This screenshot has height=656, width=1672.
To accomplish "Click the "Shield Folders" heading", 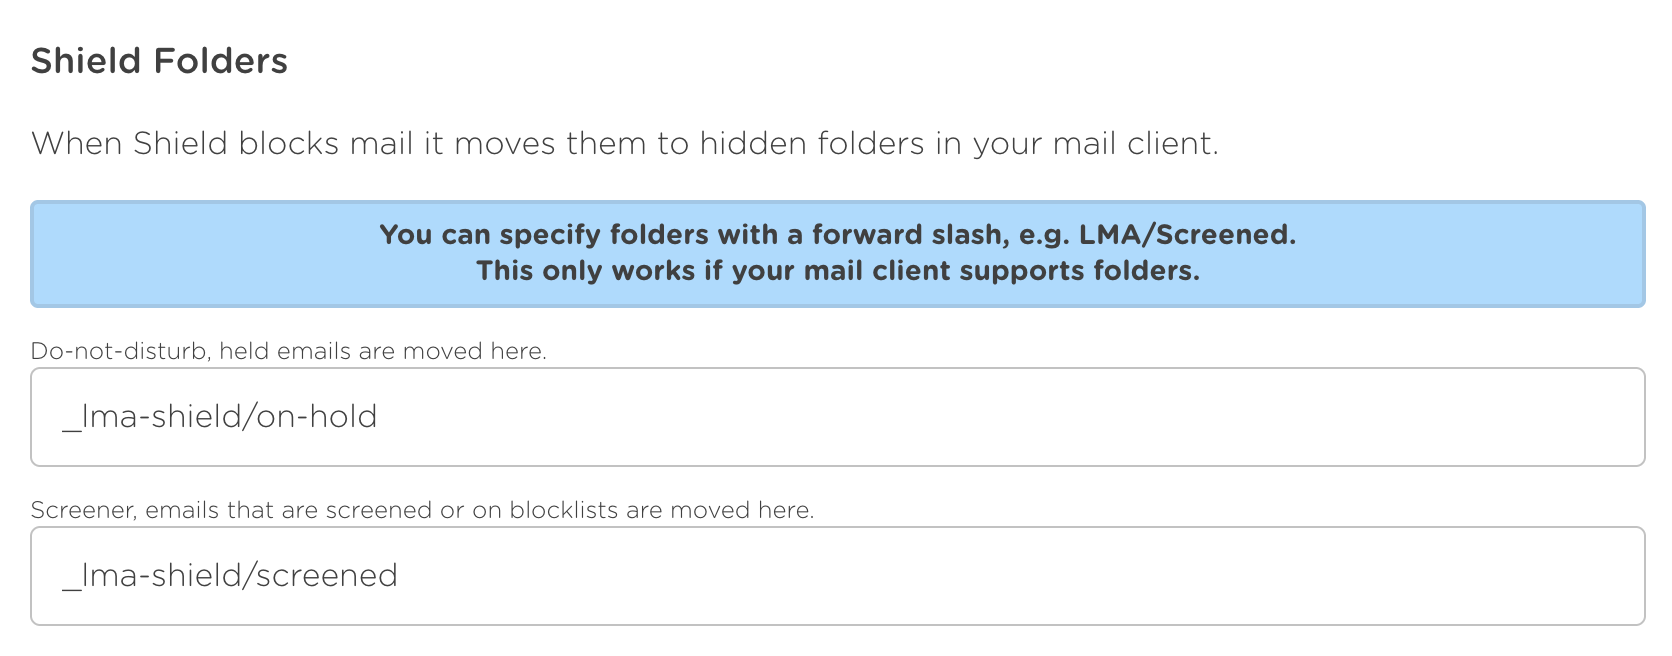I will point(159,61).
